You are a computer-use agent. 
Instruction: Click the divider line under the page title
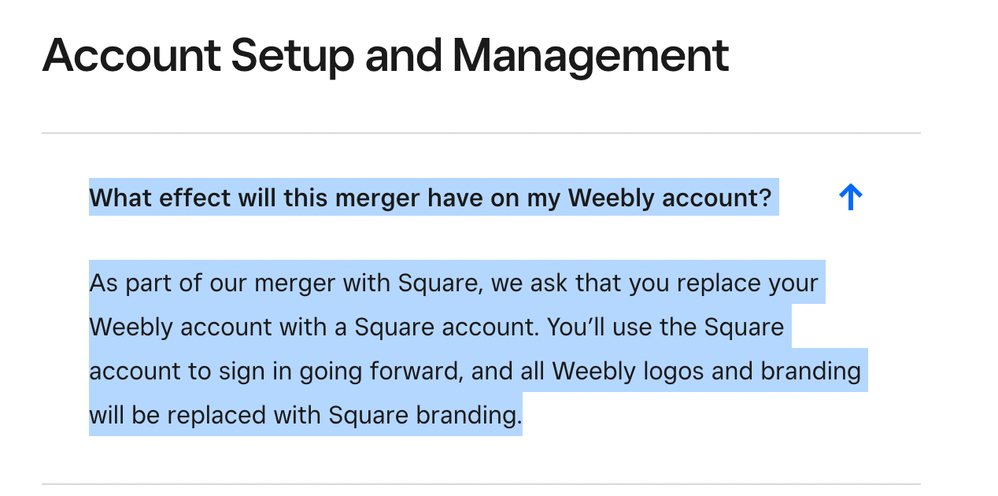click(x=481, y=133)
